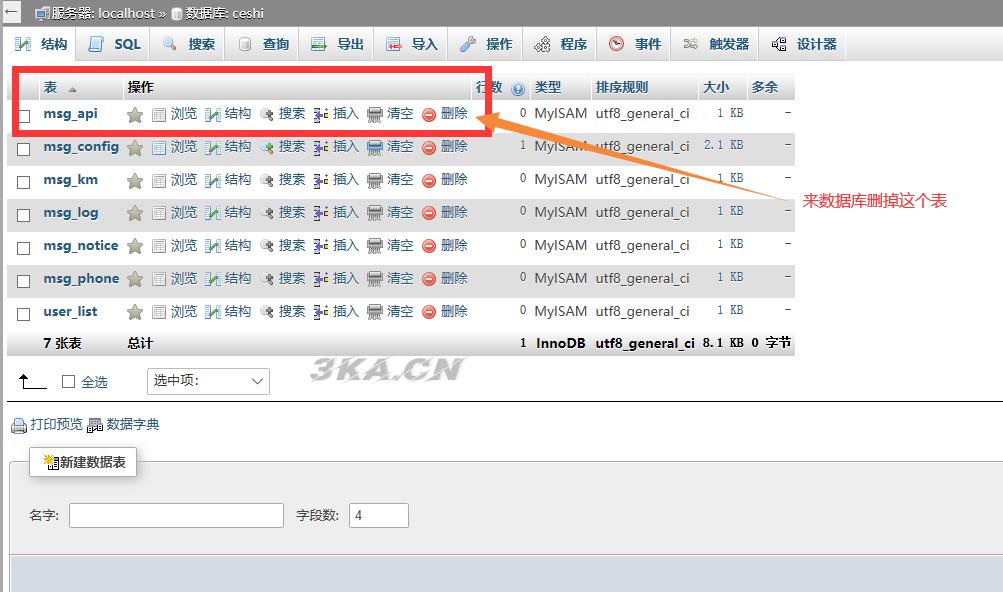
Task: Sort tables using the 表 column header arrow
Action: [72, 89]
